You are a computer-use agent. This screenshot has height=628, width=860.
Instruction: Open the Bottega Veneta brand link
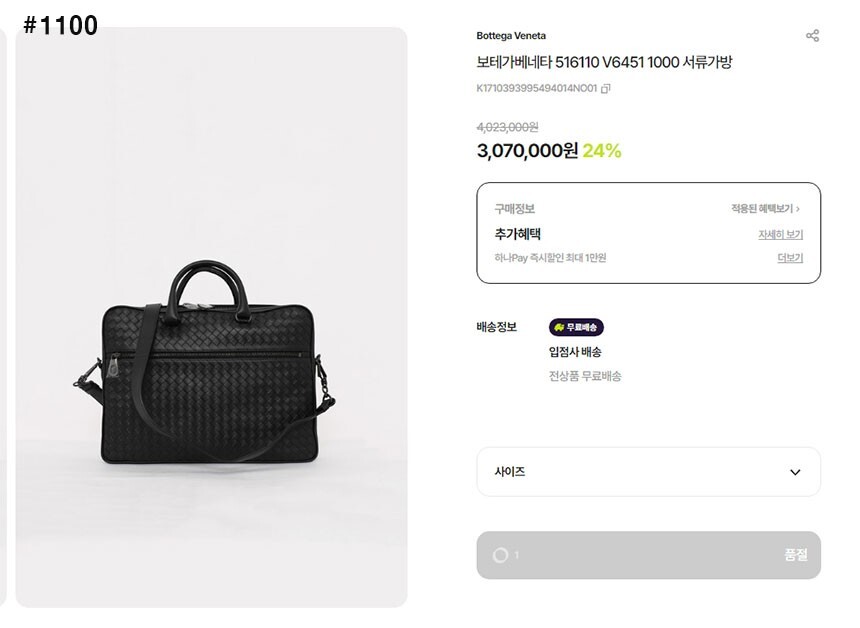pos(511,36)
